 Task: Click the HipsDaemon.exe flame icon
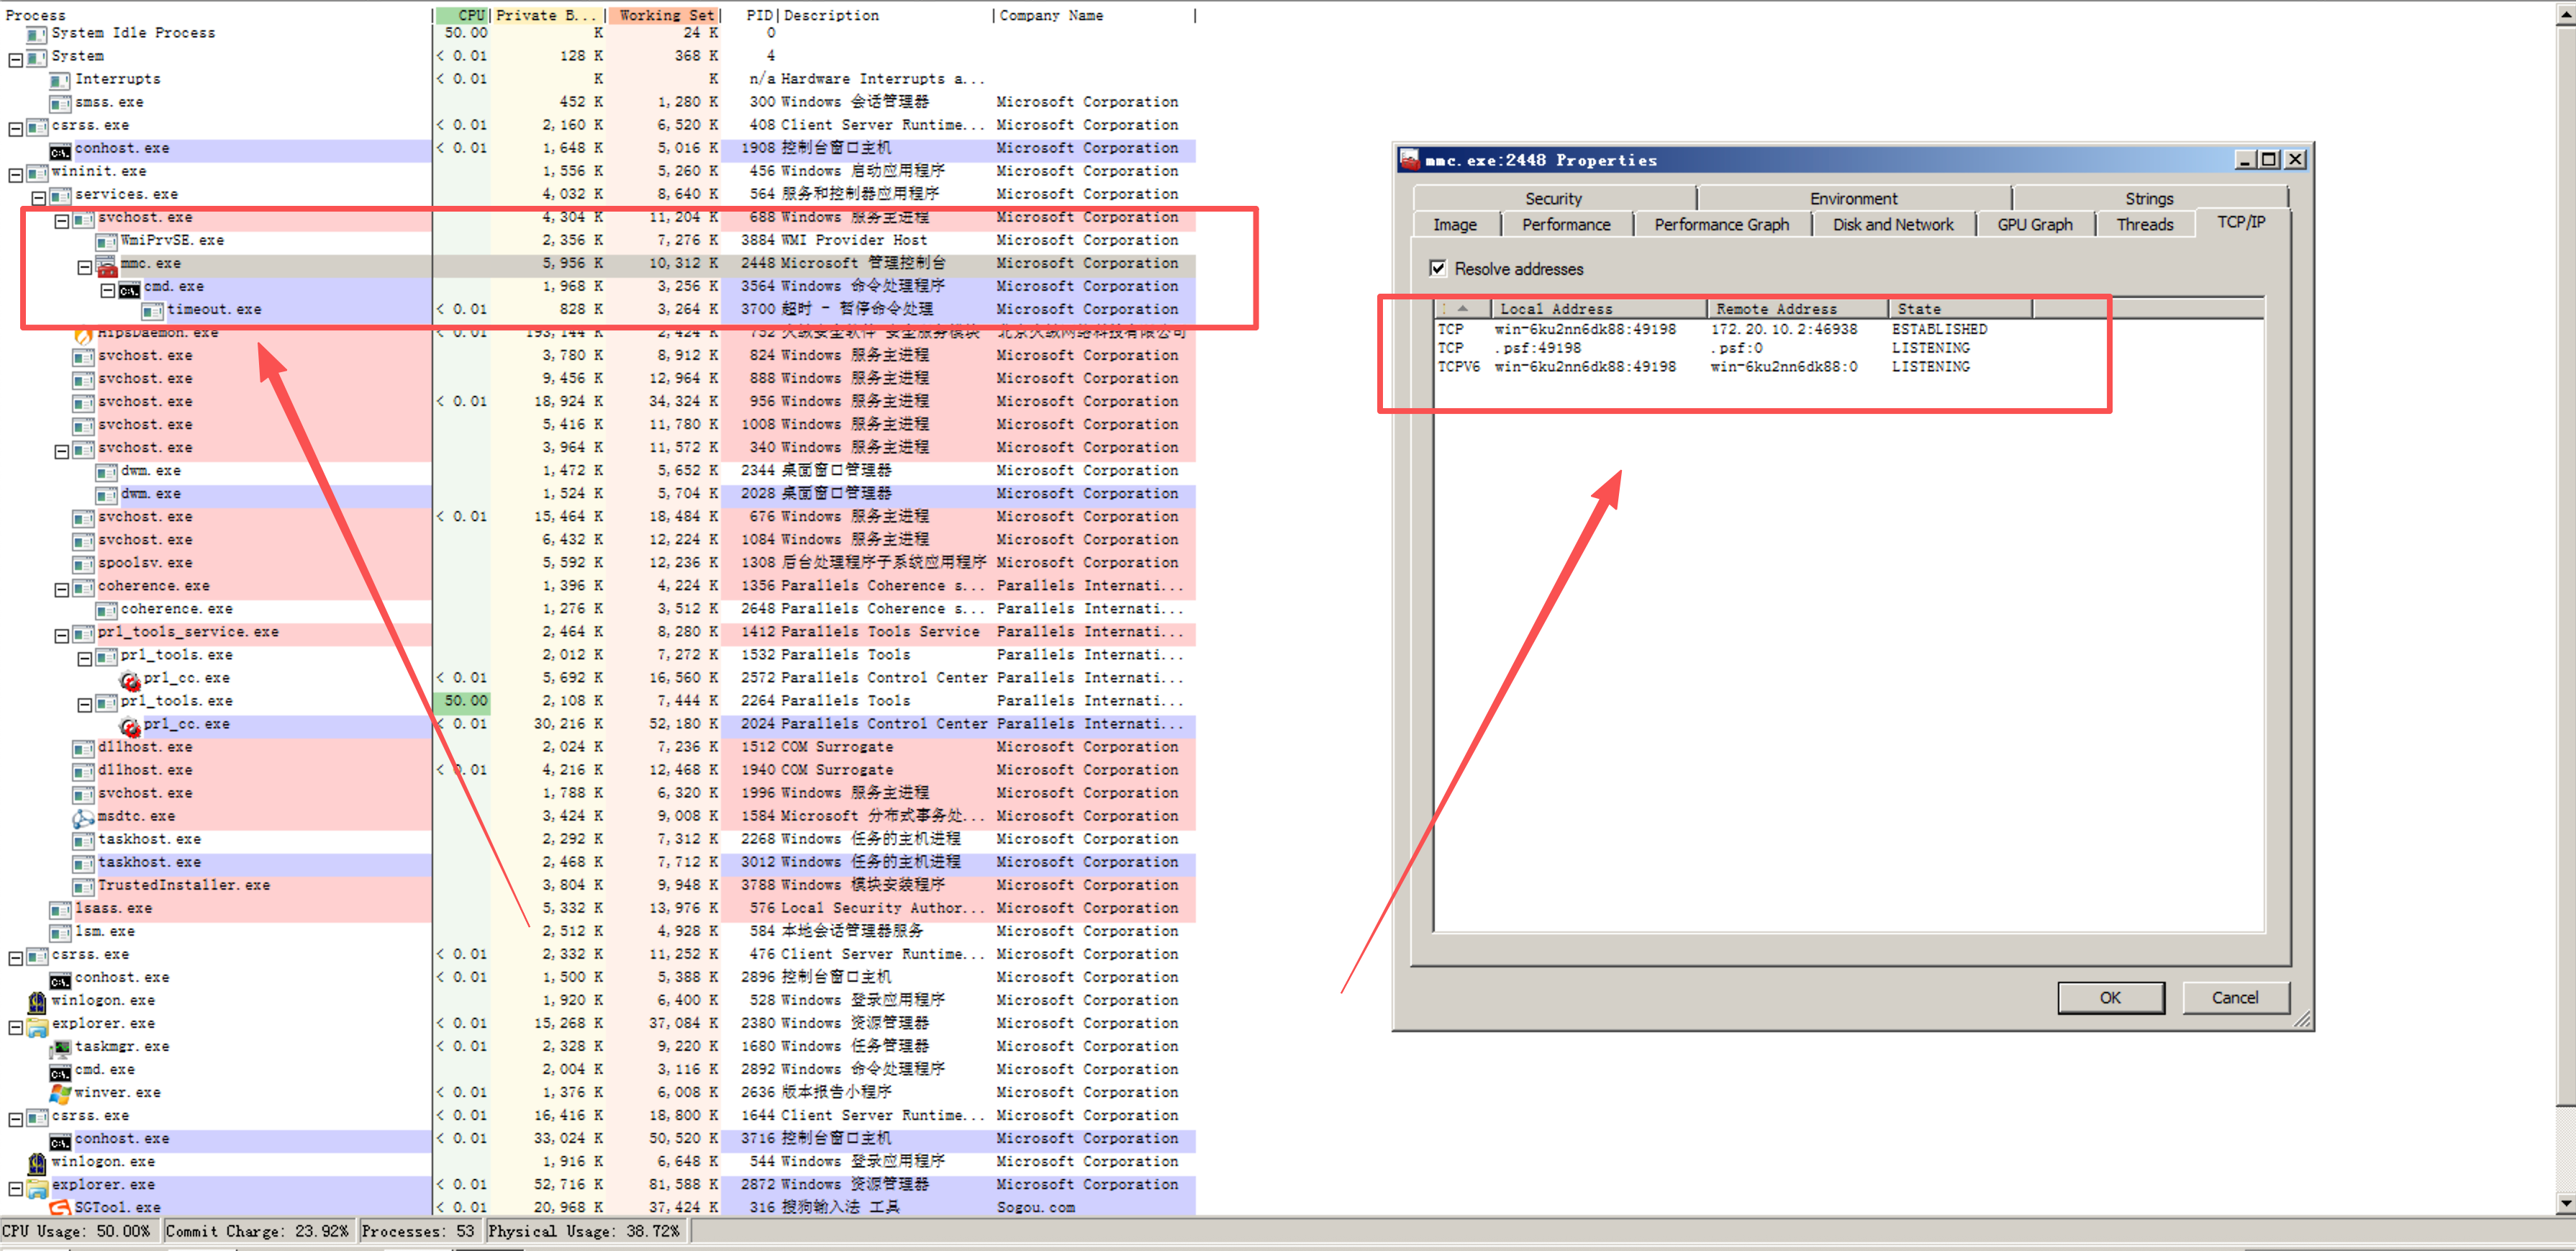84,335
